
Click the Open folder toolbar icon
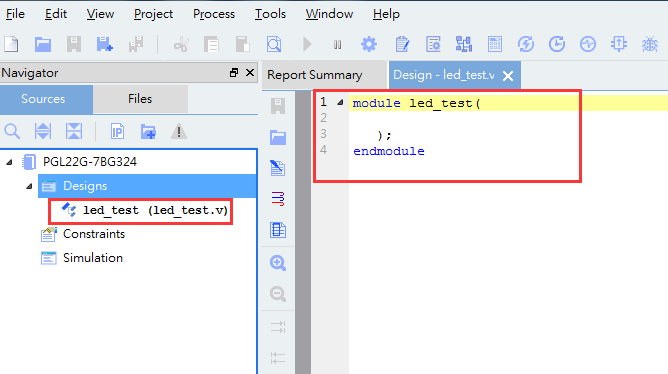click(43, 44)
